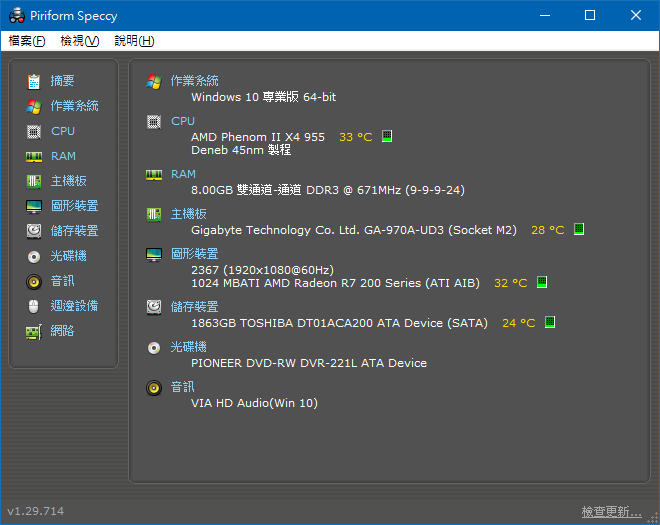Image resolution: width=660 pixels, height=525 pixels.
Task: Open the 說明(H) menu
Action: click(x=135, y=41)
